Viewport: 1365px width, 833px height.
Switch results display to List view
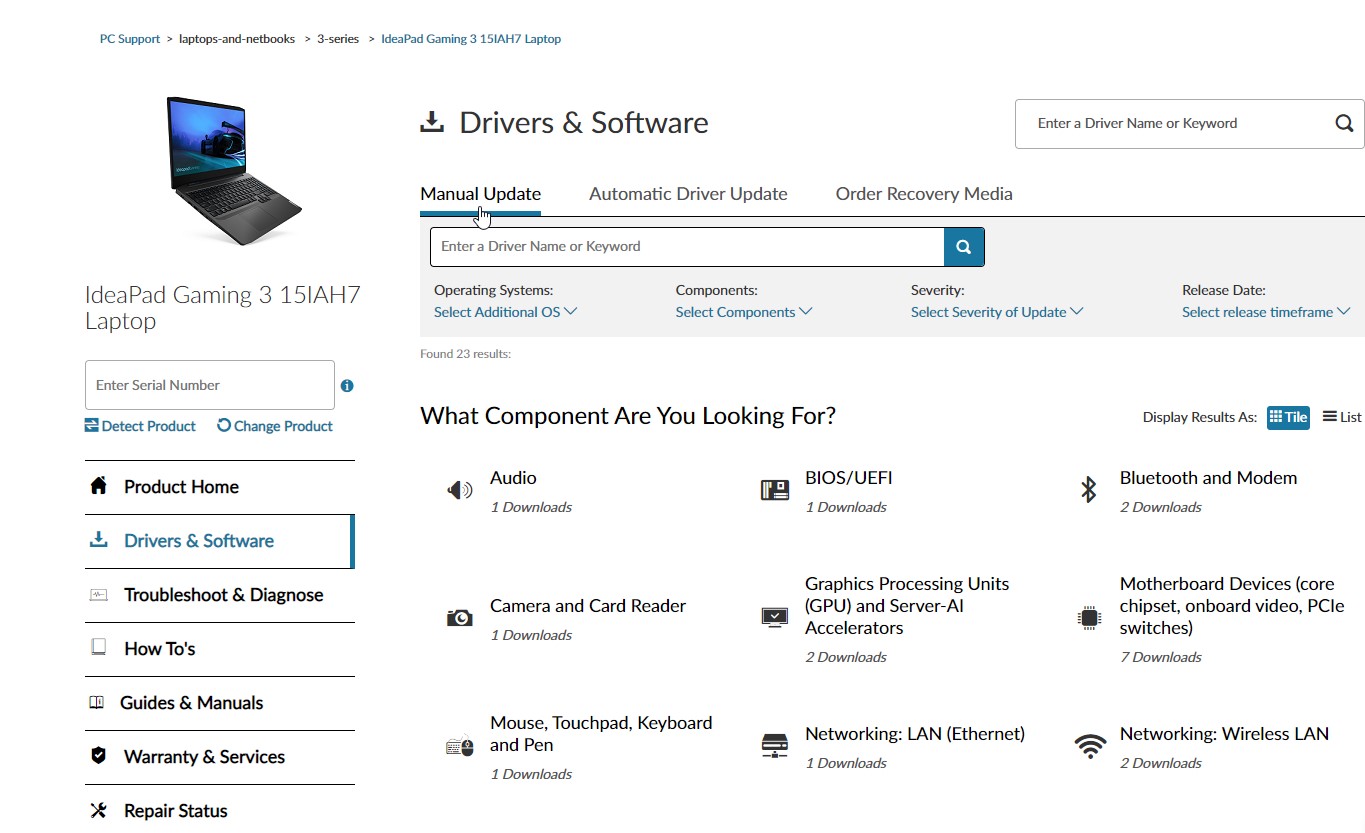(1342, 417)
